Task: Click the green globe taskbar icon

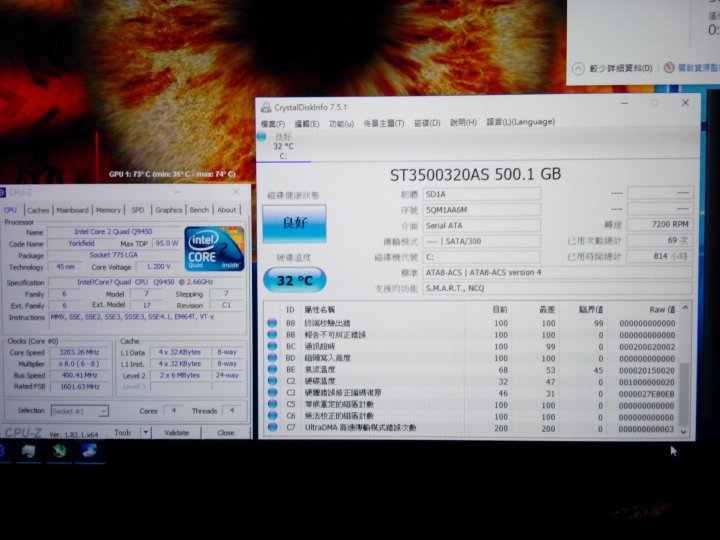Action: 59,451
